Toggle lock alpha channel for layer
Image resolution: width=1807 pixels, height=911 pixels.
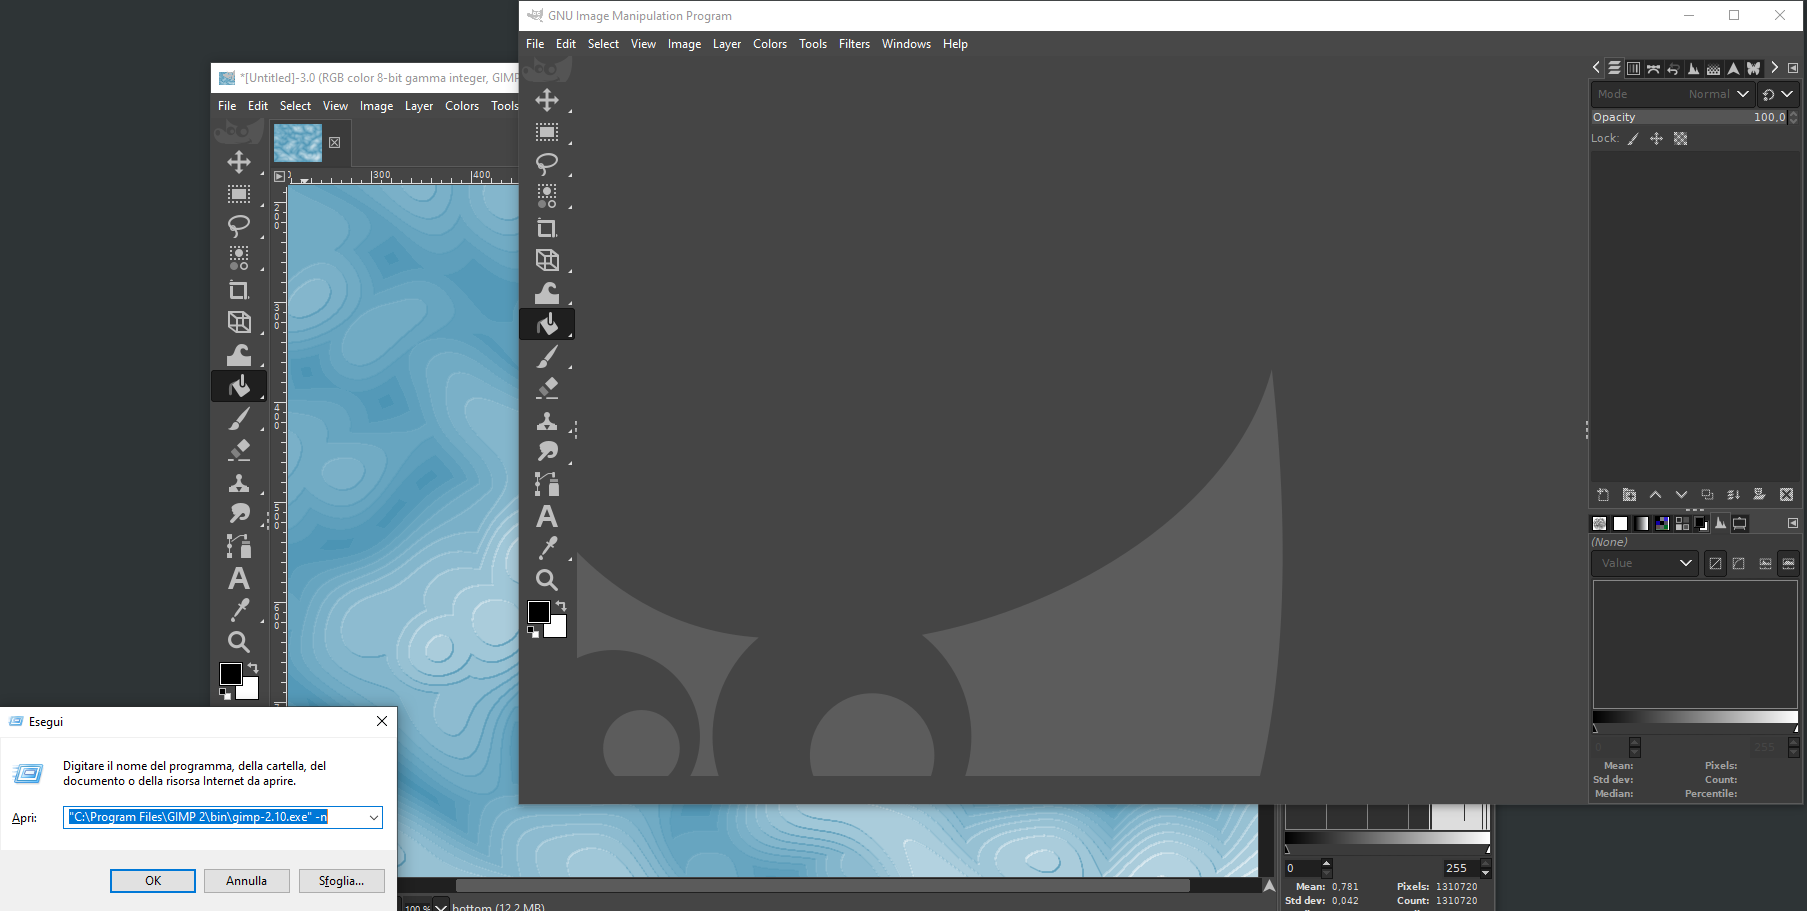pos(1681,139)
